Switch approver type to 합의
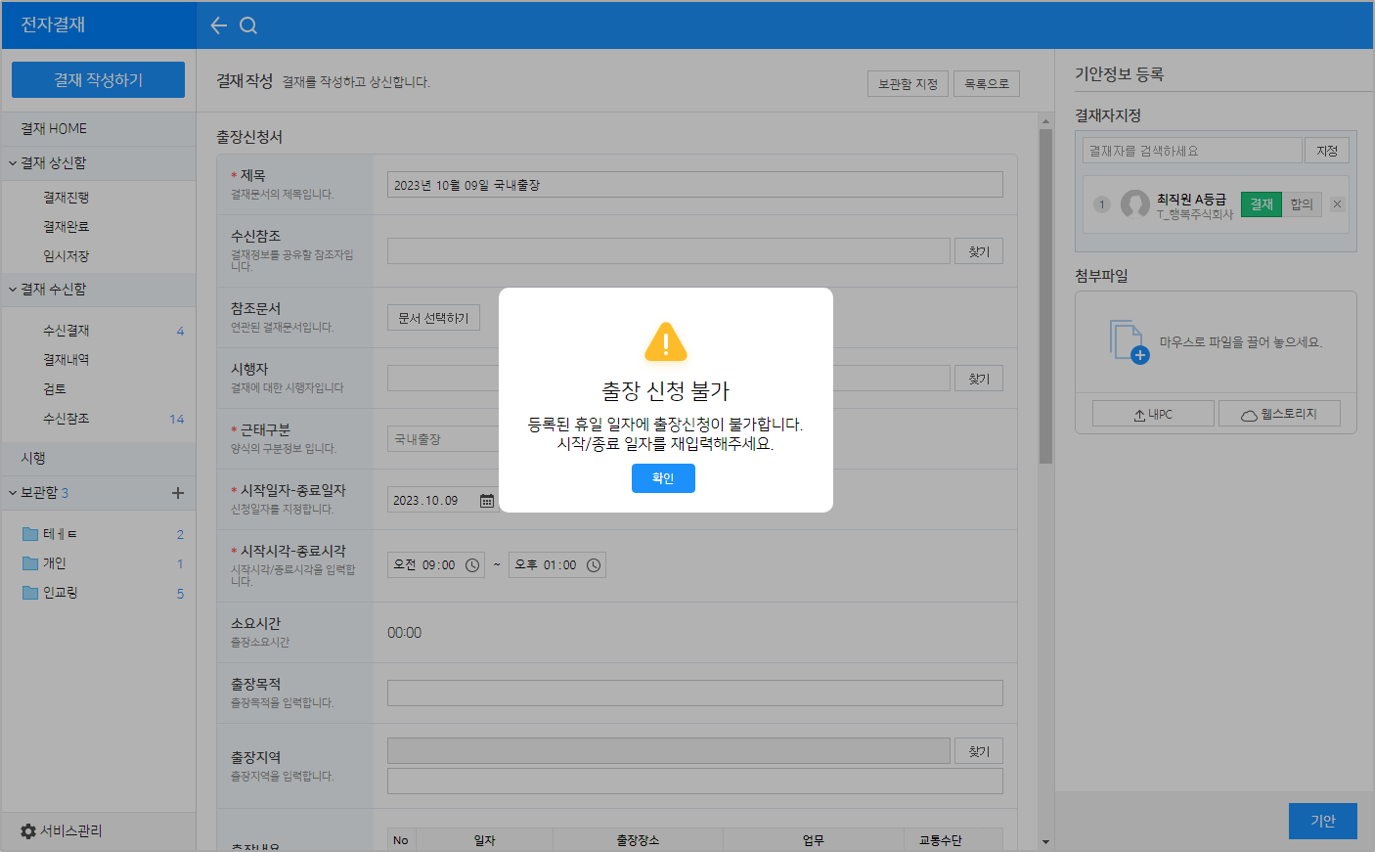This screenshot has height=852, width=1375. 1301,204
